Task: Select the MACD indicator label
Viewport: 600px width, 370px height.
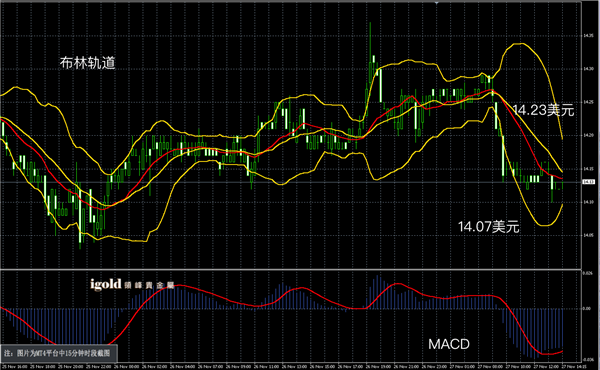Action: pos(449,344)
